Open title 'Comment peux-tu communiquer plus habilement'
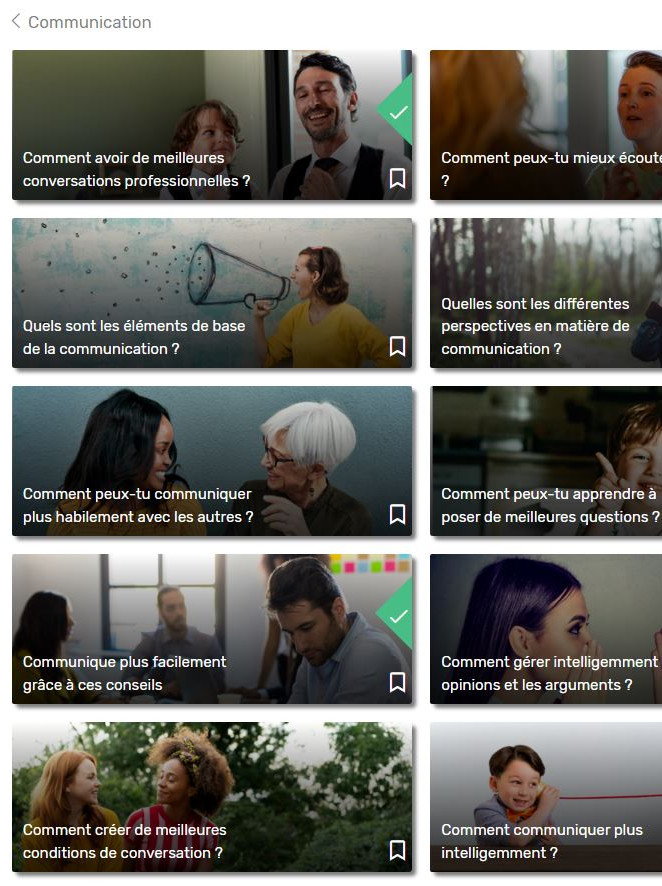This screenshot has width=662, height=886. [138, 505]
